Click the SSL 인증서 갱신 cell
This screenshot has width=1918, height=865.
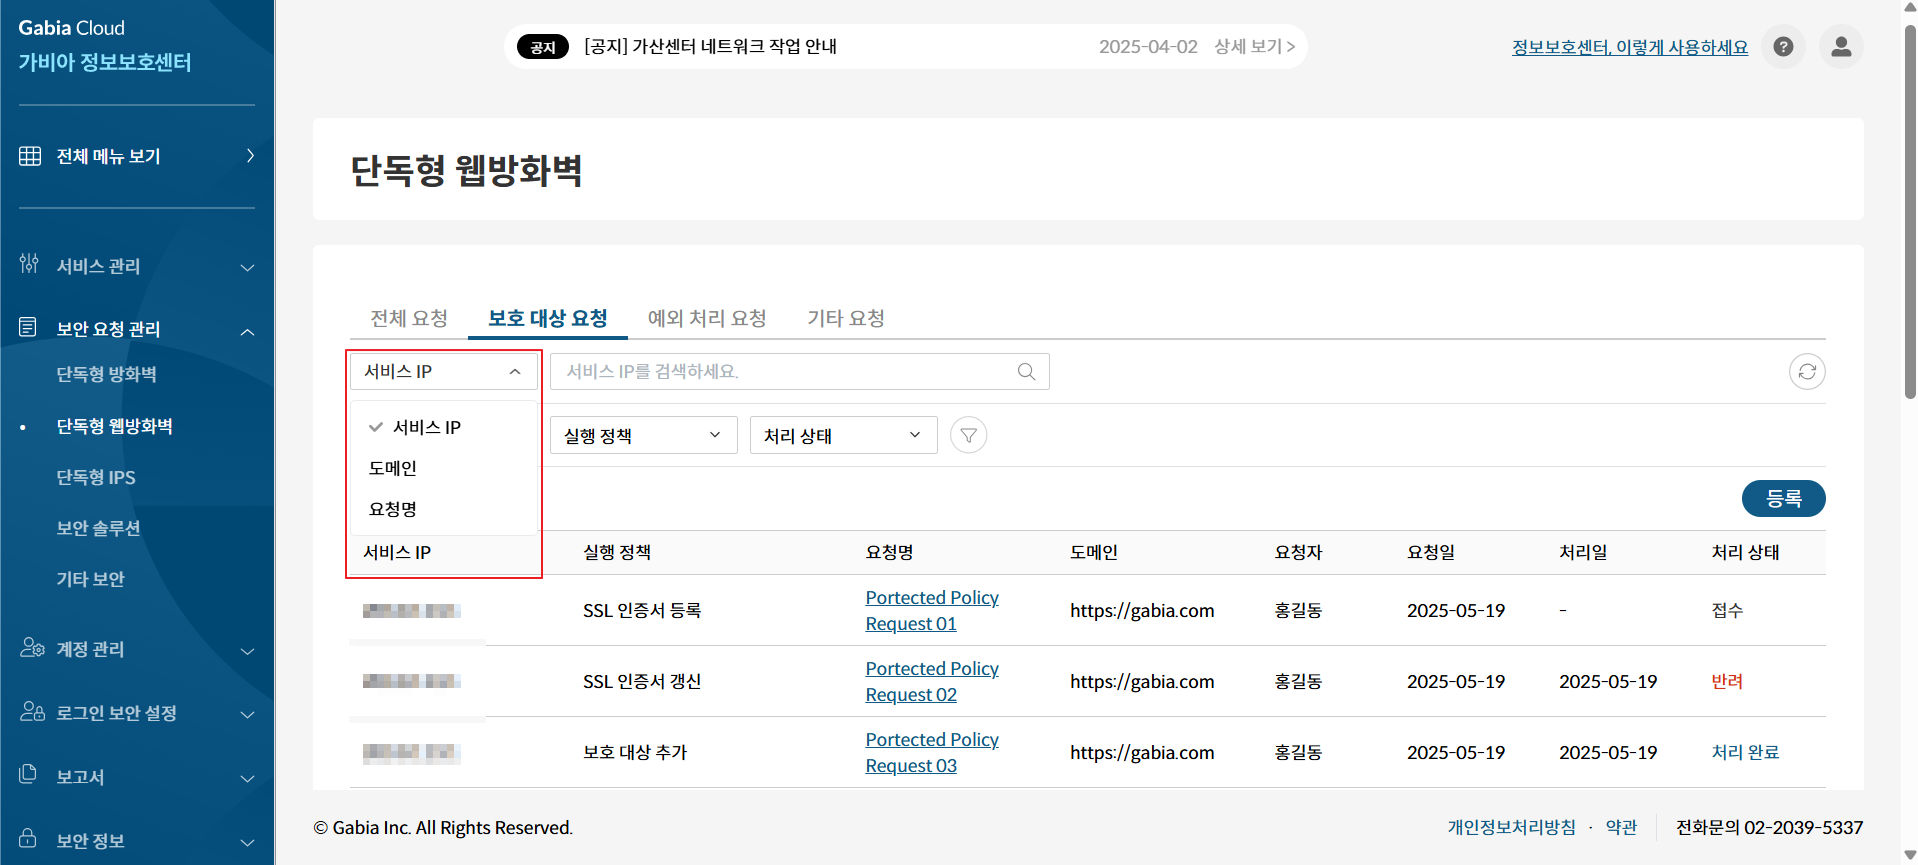tap(642, 681)
